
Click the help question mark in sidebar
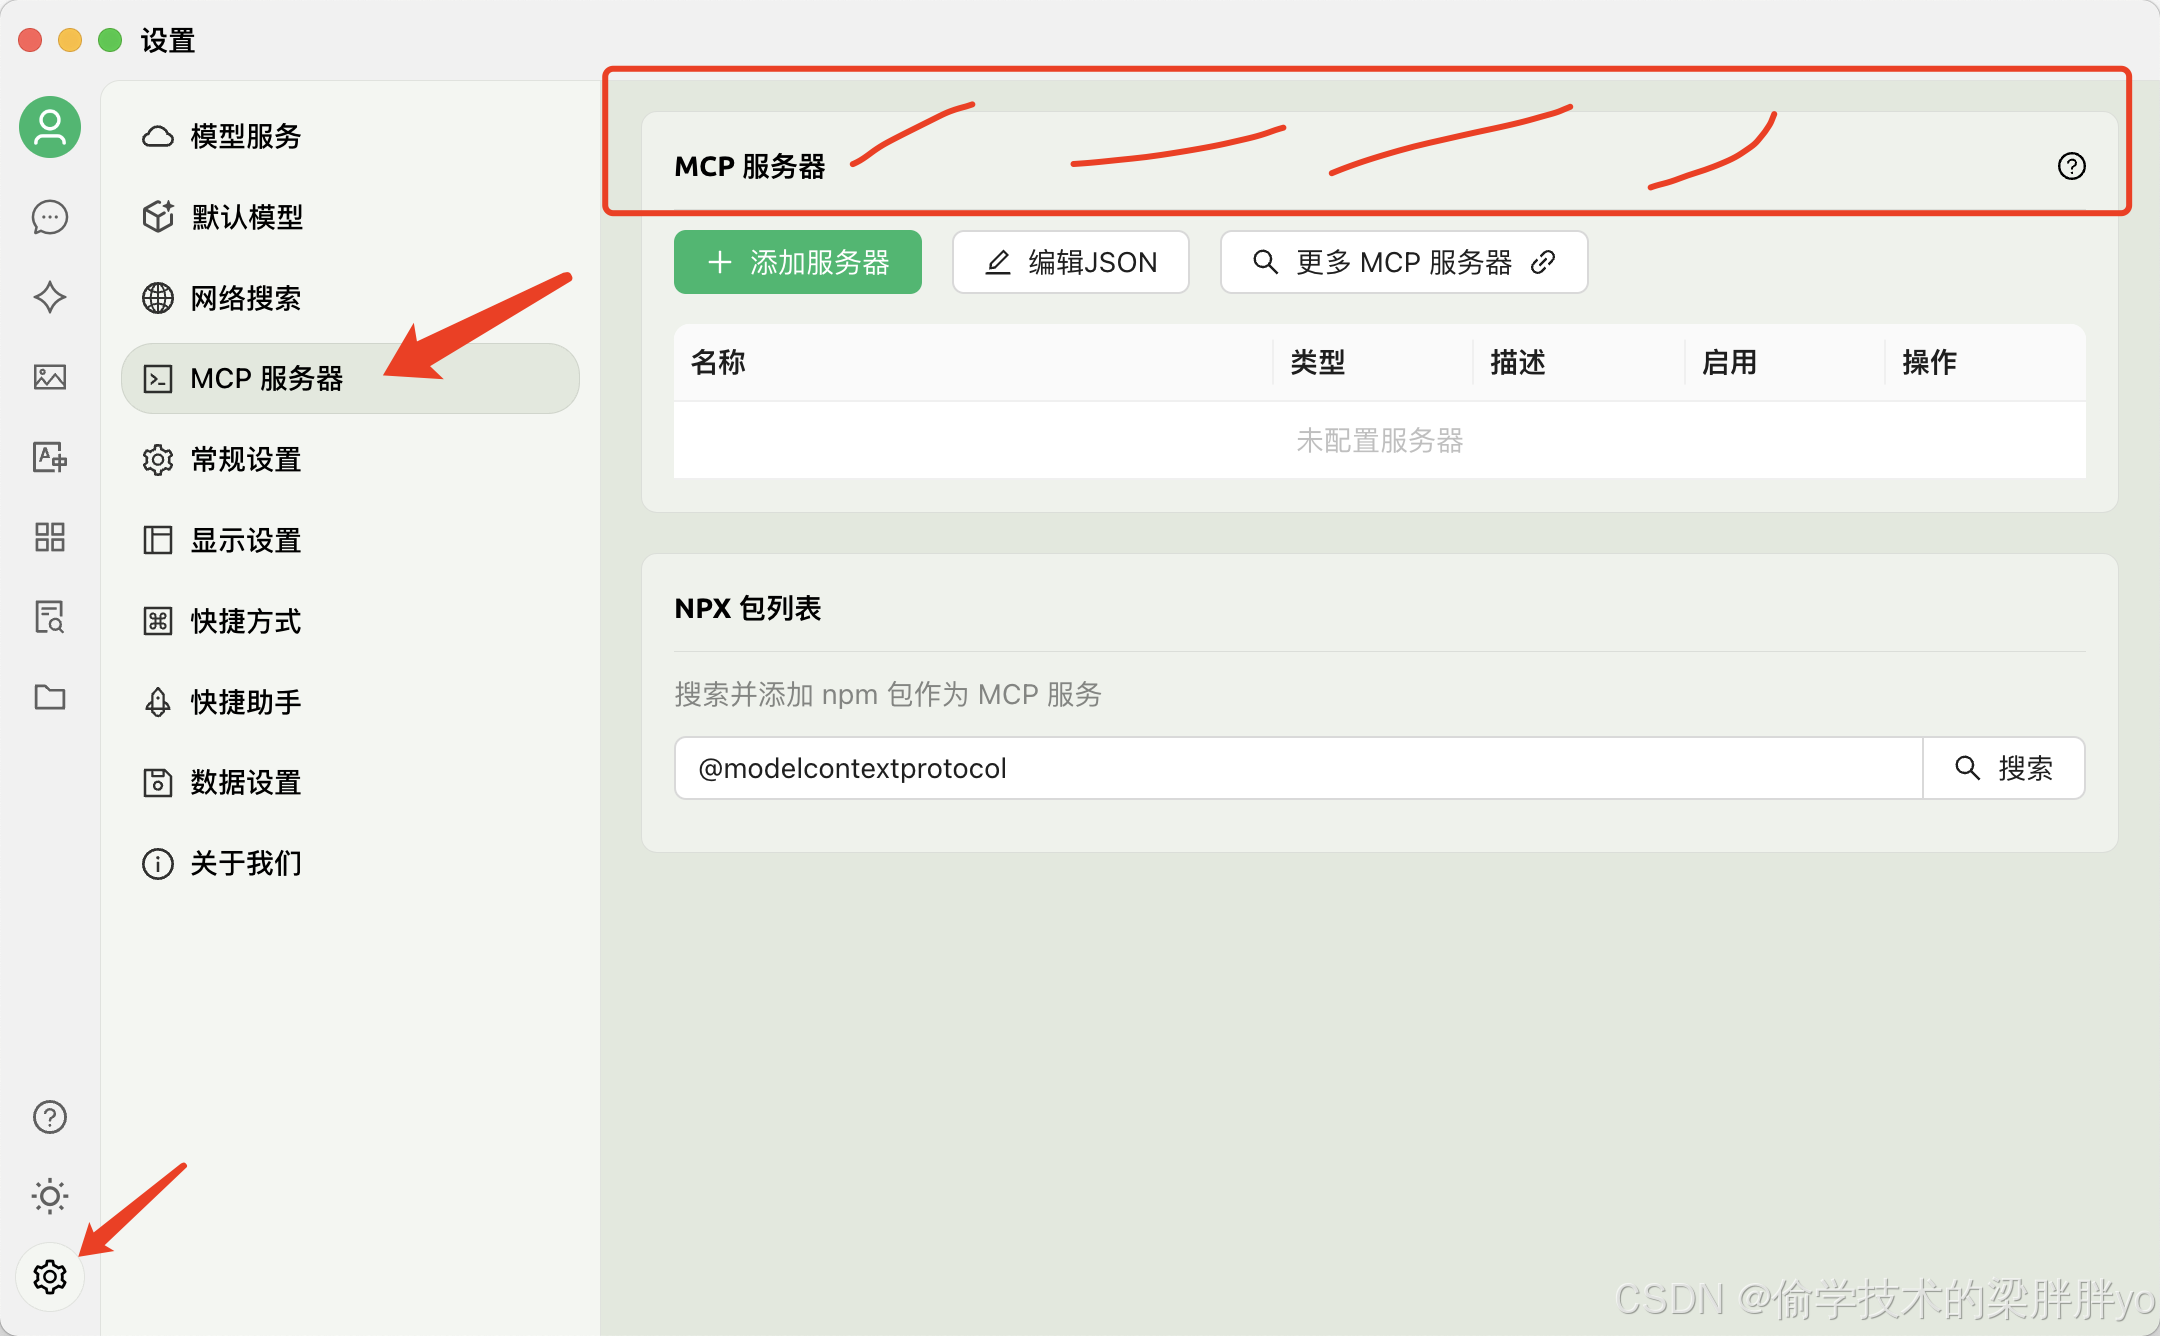coord(50,1117)
